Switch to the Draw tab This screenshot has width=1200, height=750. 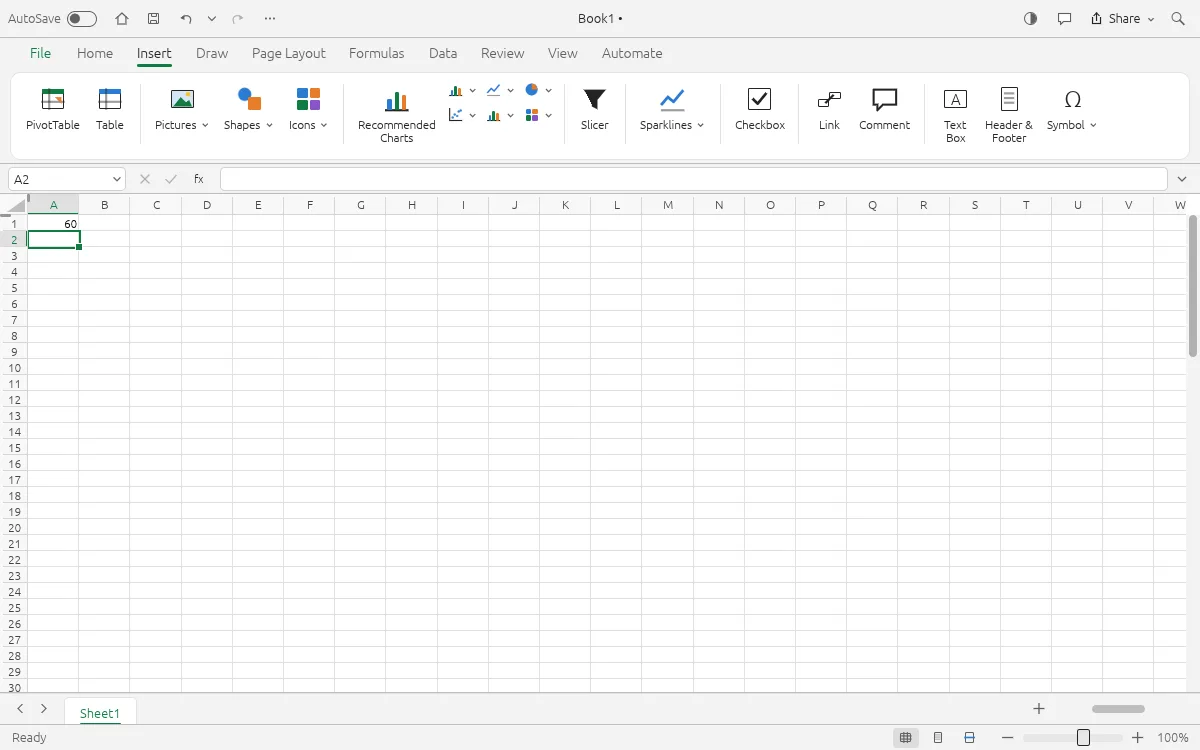click(x=212, y=53)
